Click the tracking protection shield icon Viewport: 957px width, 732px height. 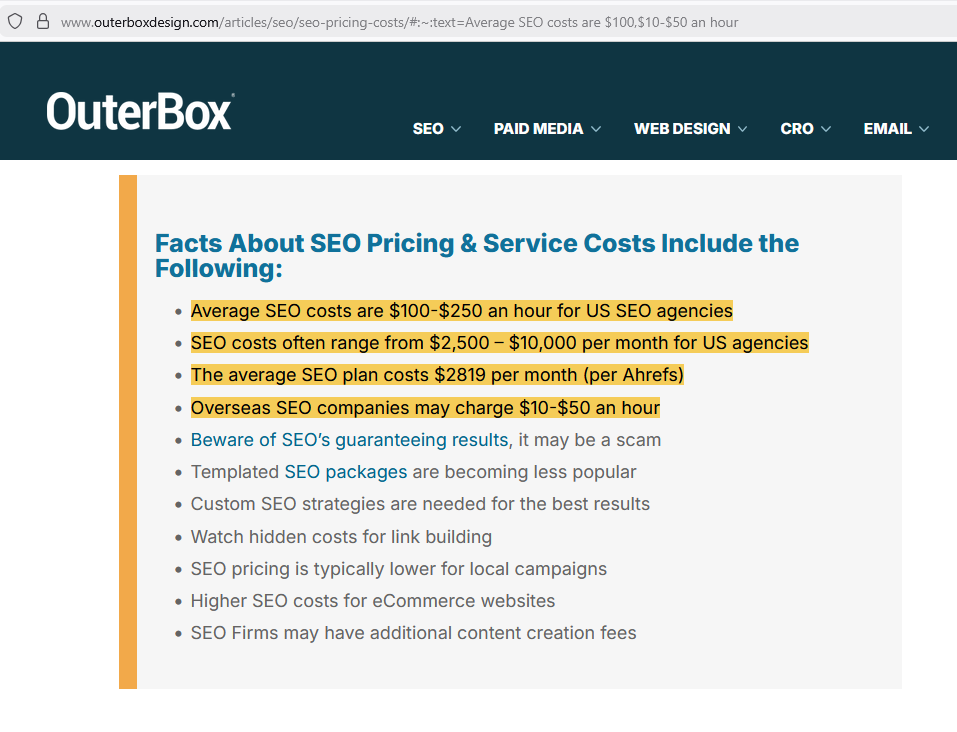pos(15,21)
